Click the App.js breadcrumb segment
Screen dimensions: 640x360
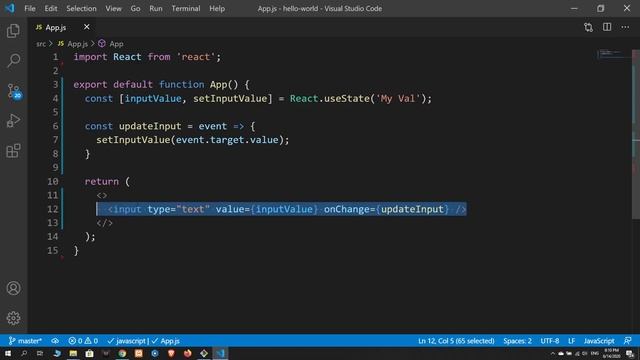point(73,44)
